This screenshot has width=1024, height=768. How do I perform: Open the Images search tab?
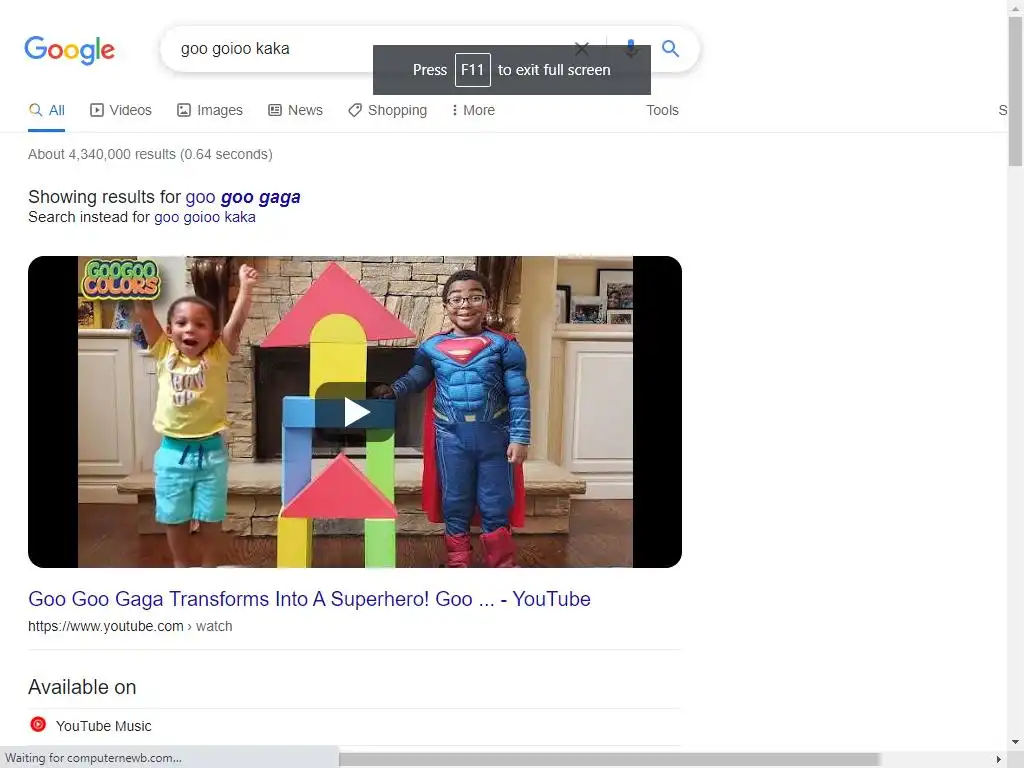point(210,110)
